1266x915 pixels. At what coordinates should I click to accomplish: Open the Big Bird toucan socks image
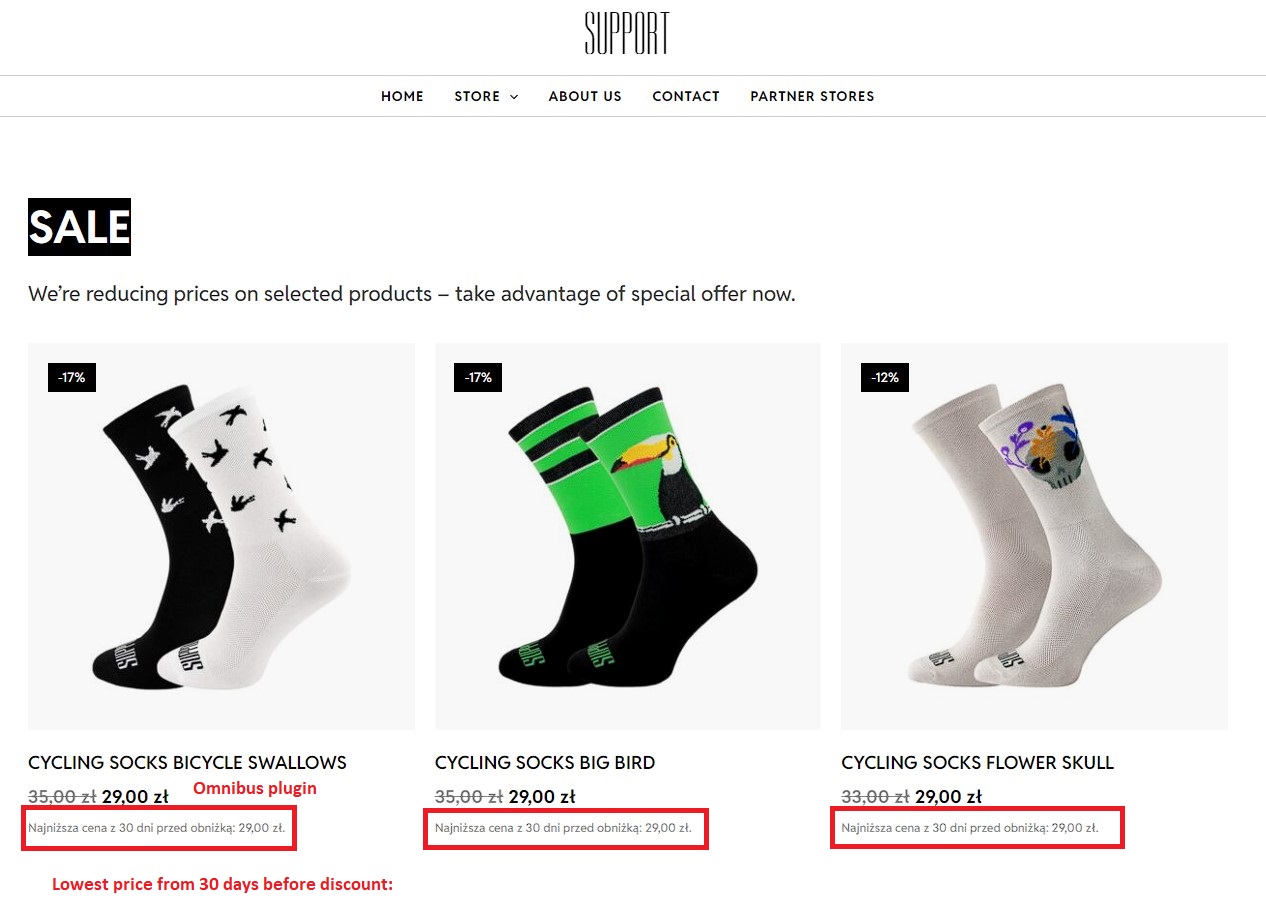[627, 536]
